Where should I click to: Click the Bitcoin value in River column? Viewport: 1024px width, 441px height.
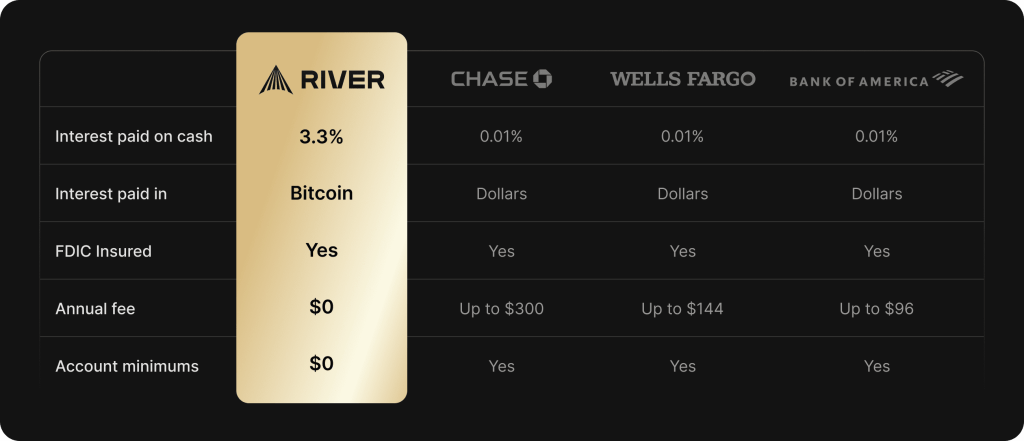click(321, 193)
